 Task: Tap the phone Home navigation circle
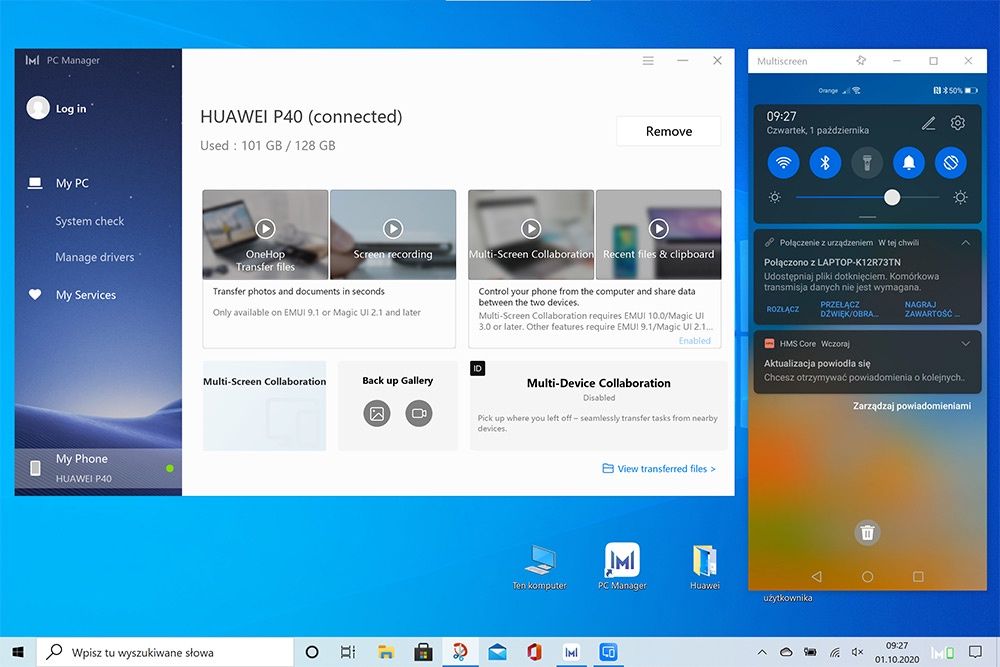(x=867, y=576)
